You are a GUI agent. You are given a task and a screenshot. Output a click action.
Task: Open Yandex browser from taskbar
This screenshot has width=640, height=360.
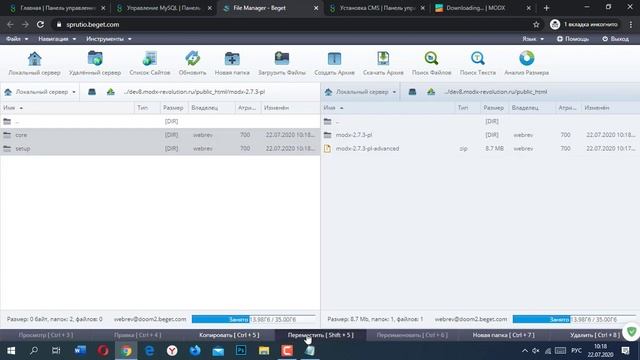click(x=172, y=351)
